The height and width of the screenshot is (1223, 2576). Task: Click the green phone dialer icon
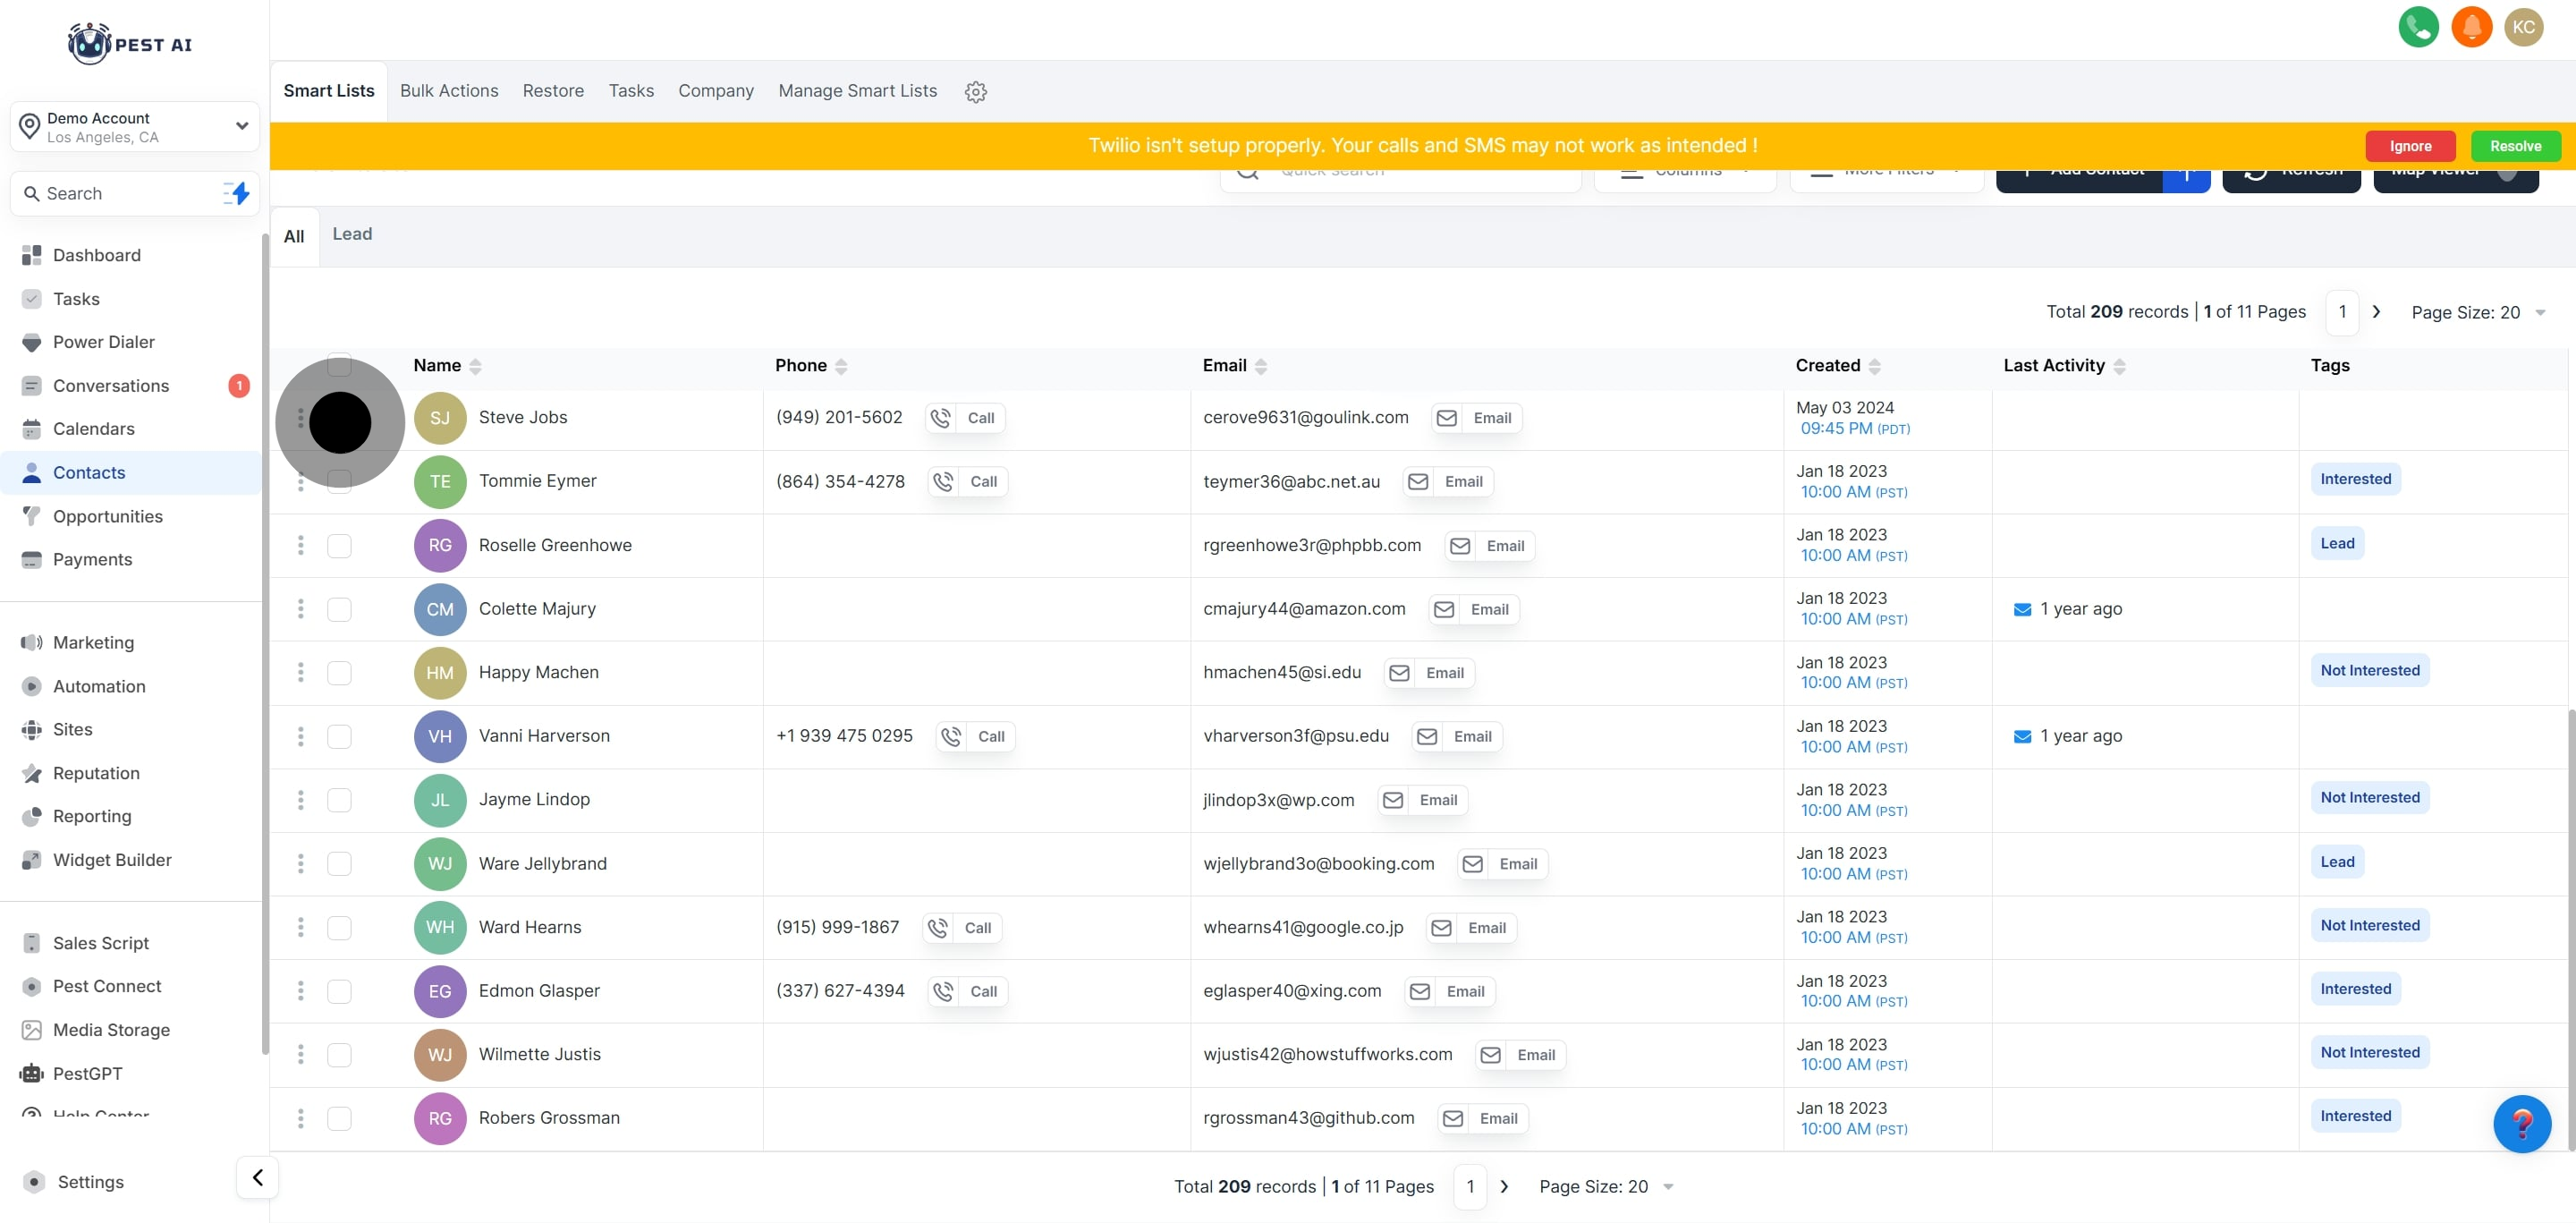click(x=2417, y=27)
